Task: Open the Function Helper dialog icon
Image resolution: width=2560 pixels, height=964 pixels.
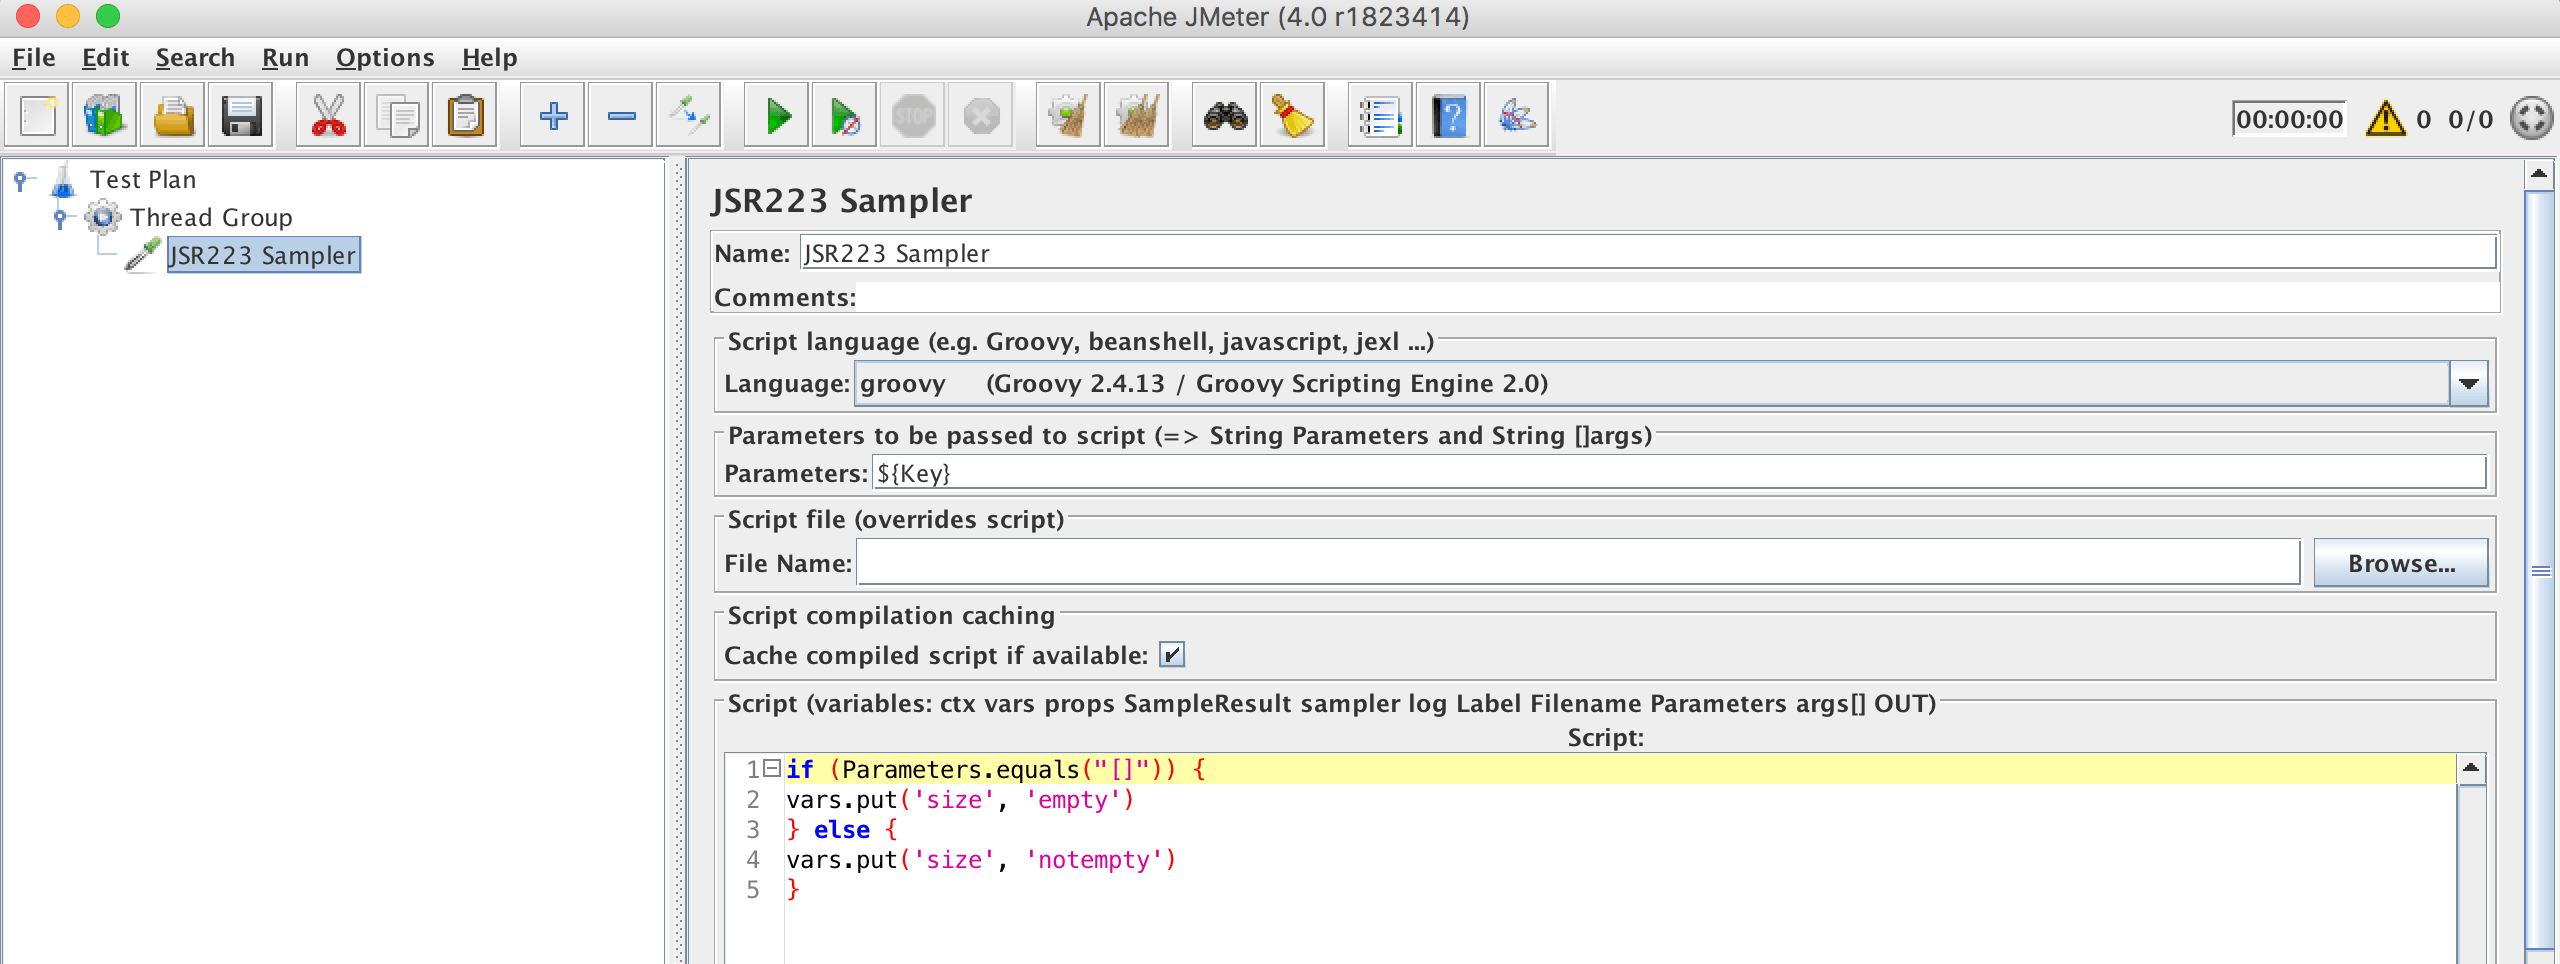Action: pos(1381,117)
